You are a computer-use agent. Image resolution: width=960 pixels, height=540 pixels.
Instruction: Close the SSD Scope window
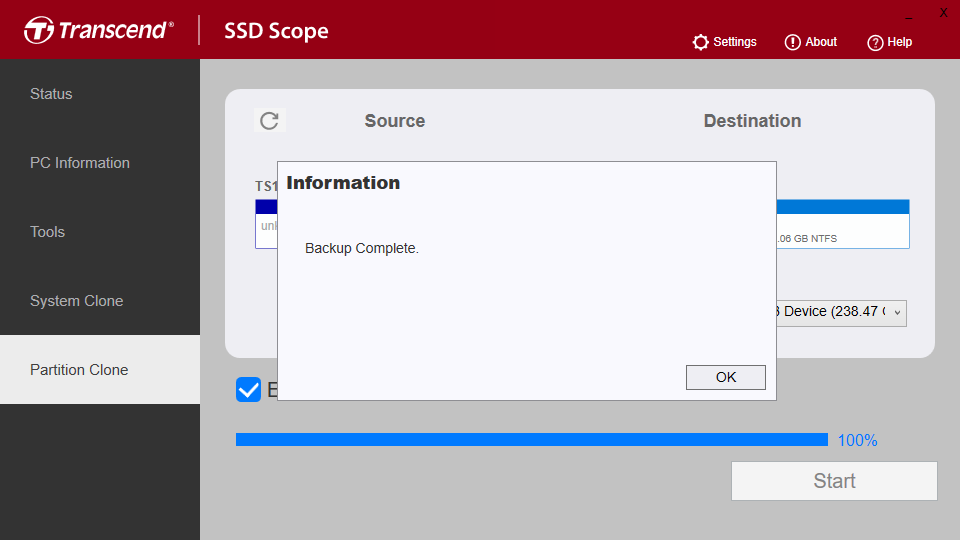[943, 13]
